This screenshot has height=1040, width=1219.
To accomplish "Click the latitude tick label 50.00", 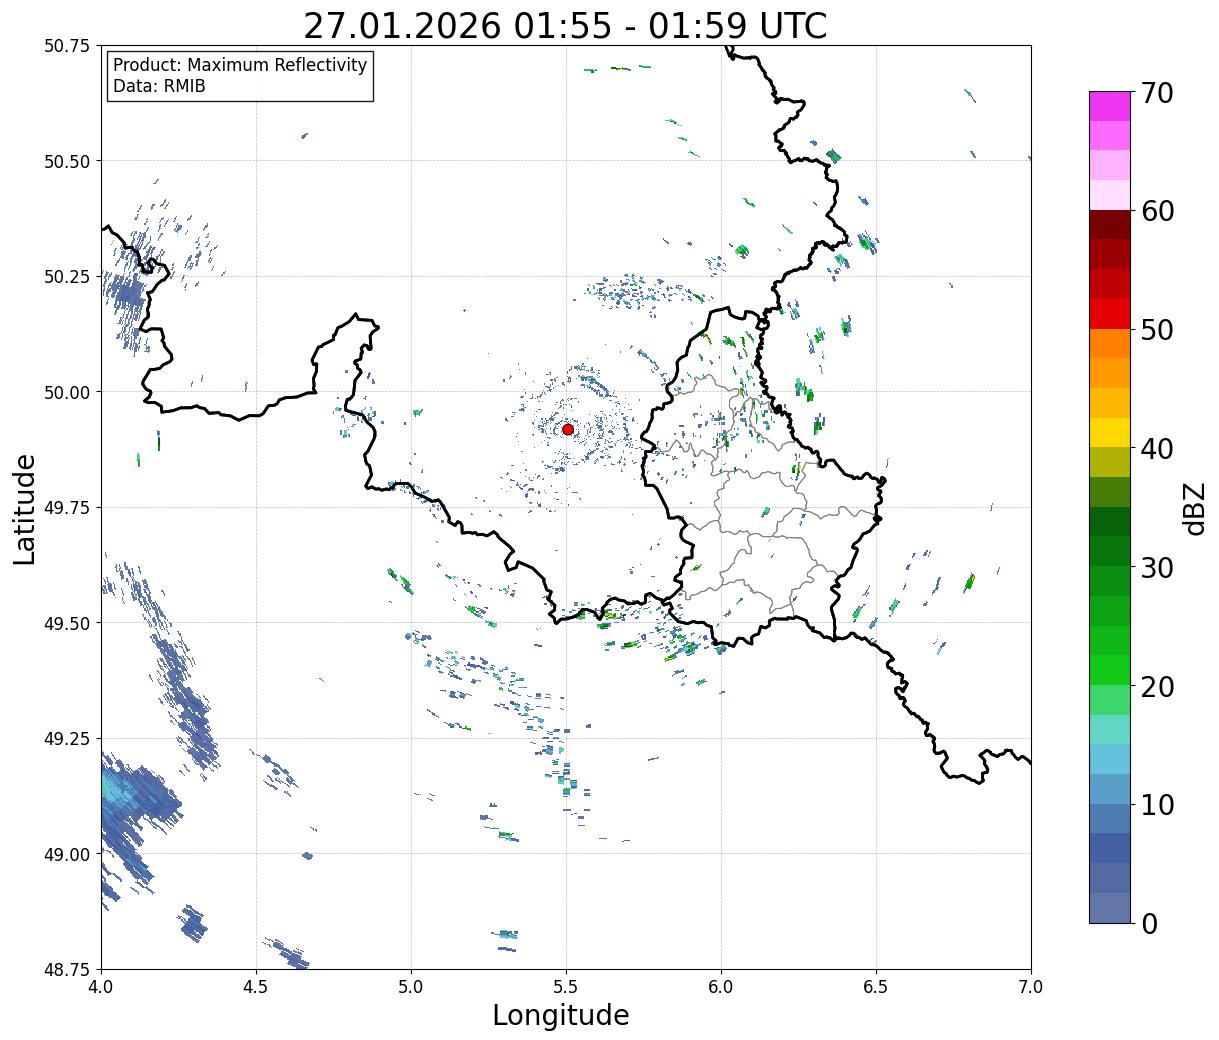I will pos(67,392).
